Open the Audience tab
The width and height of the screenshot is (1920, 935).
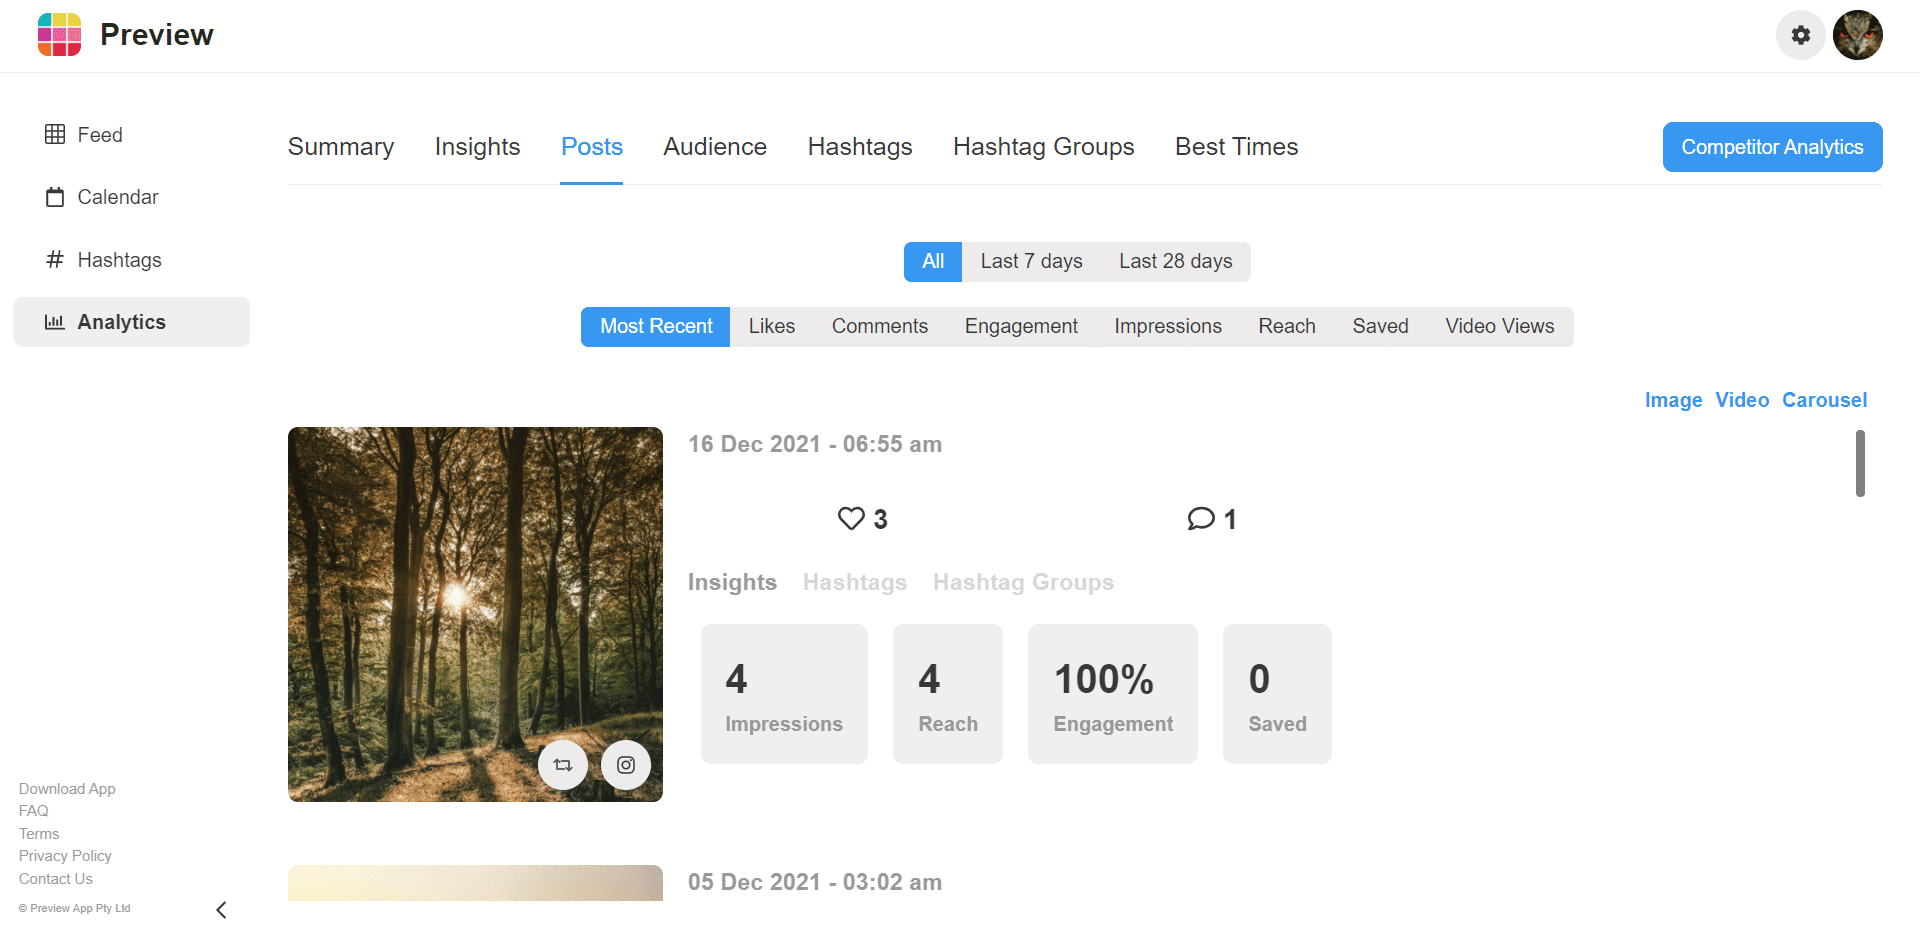point(715,147)
